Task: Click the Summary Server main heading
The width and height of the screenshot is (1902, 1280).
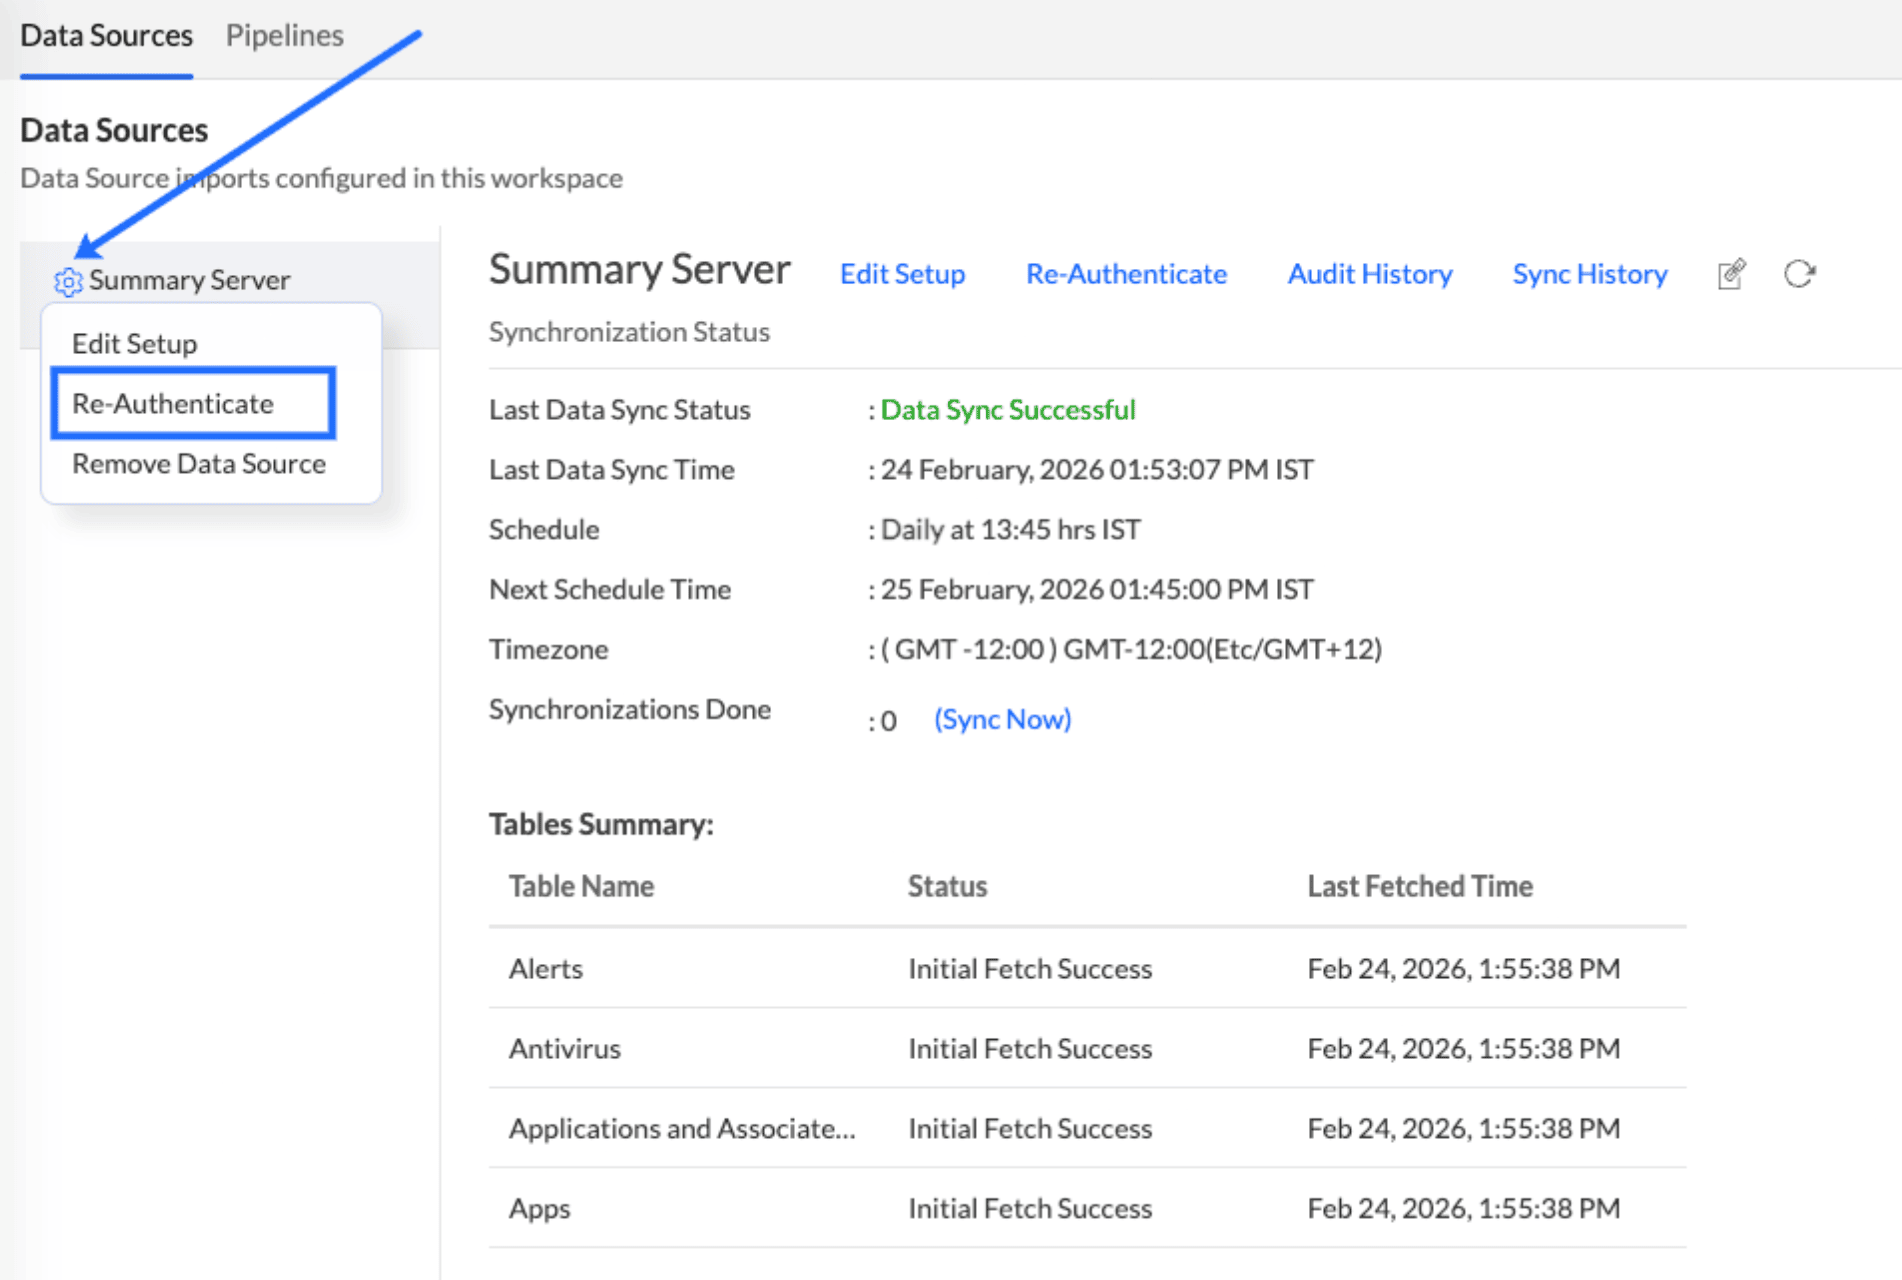Action: [x=640, y=270]
